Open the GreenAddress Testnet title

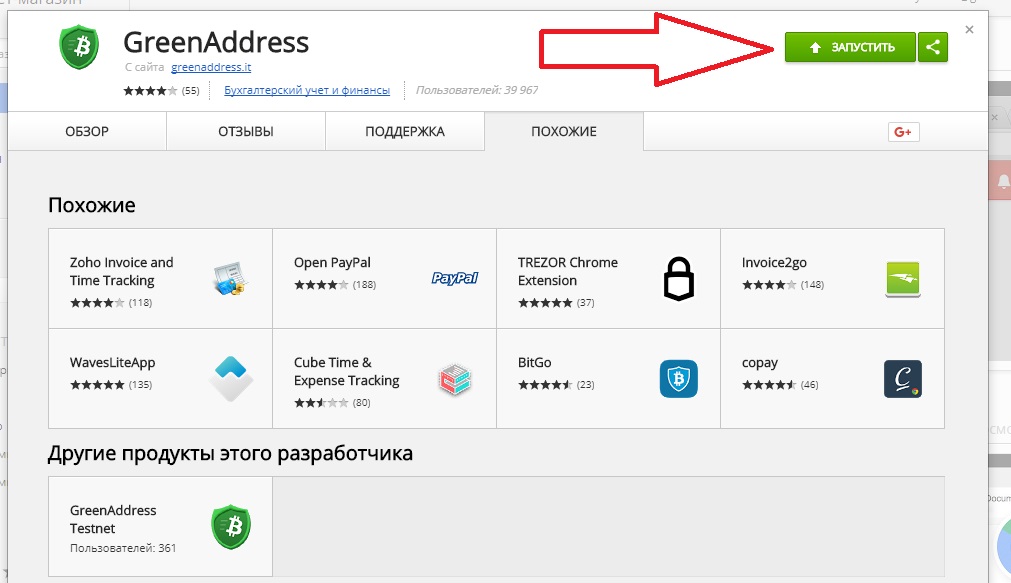coord(113,519)
